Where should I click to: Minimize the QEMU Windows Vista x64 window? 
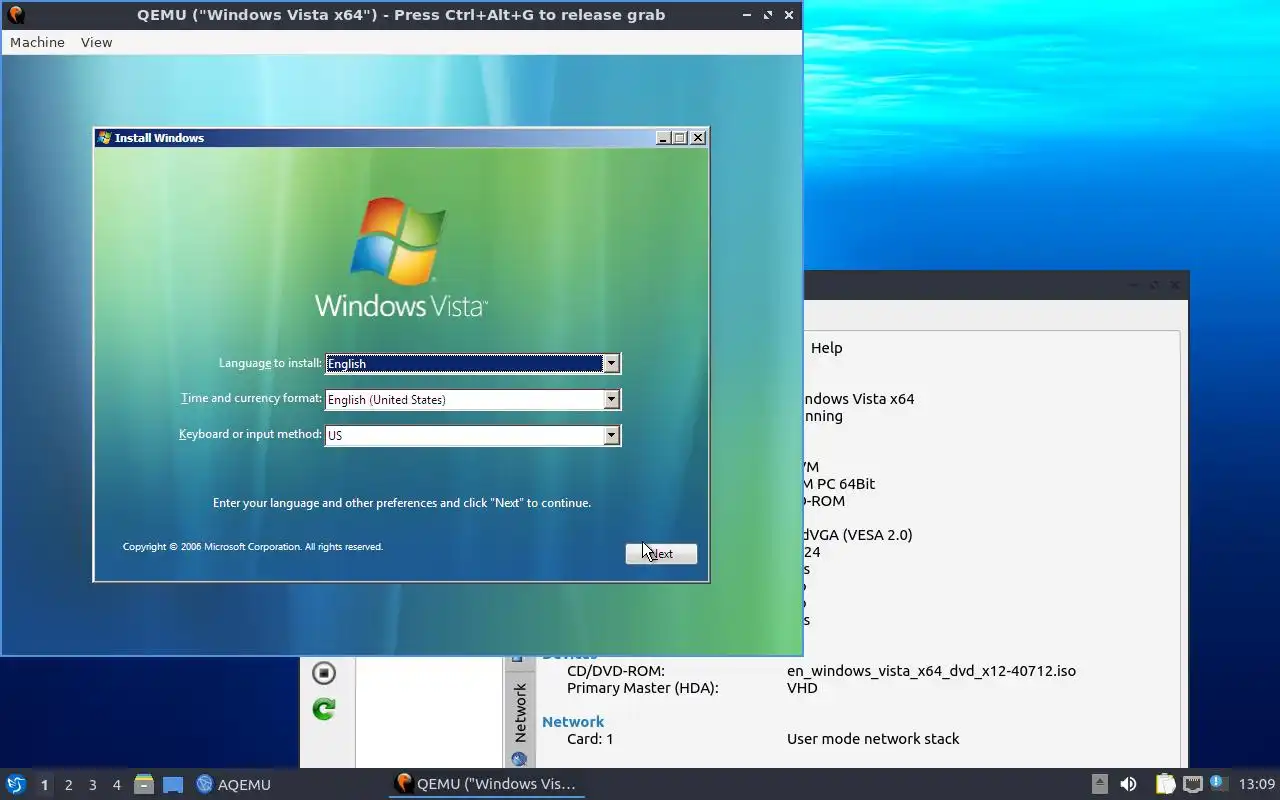[x=748, y=15]
